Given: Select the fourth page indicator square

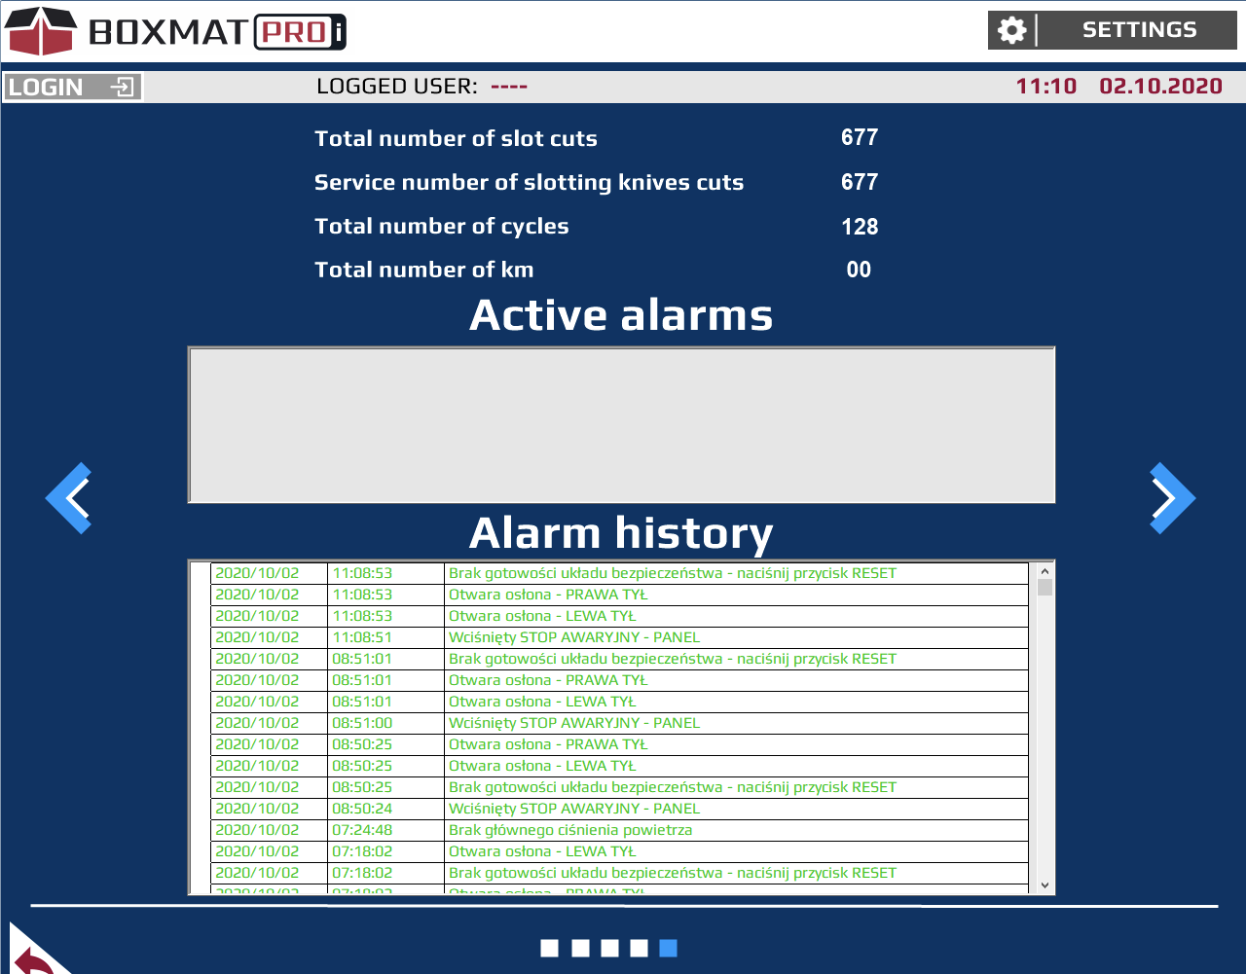Looking at the screenshot, I should 639,948.
